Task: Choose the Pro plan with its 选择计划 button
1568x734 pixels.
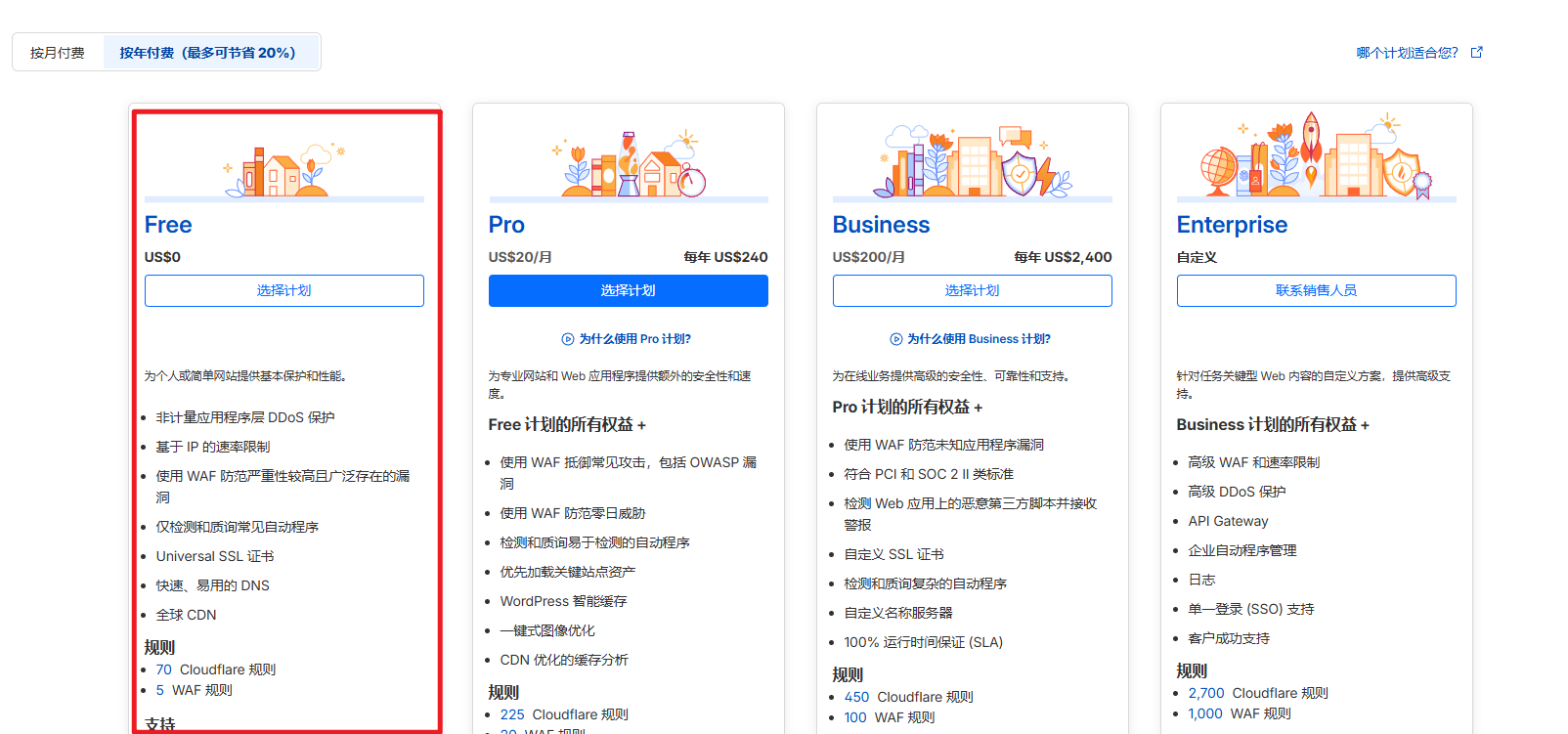Action: (628, 291)
